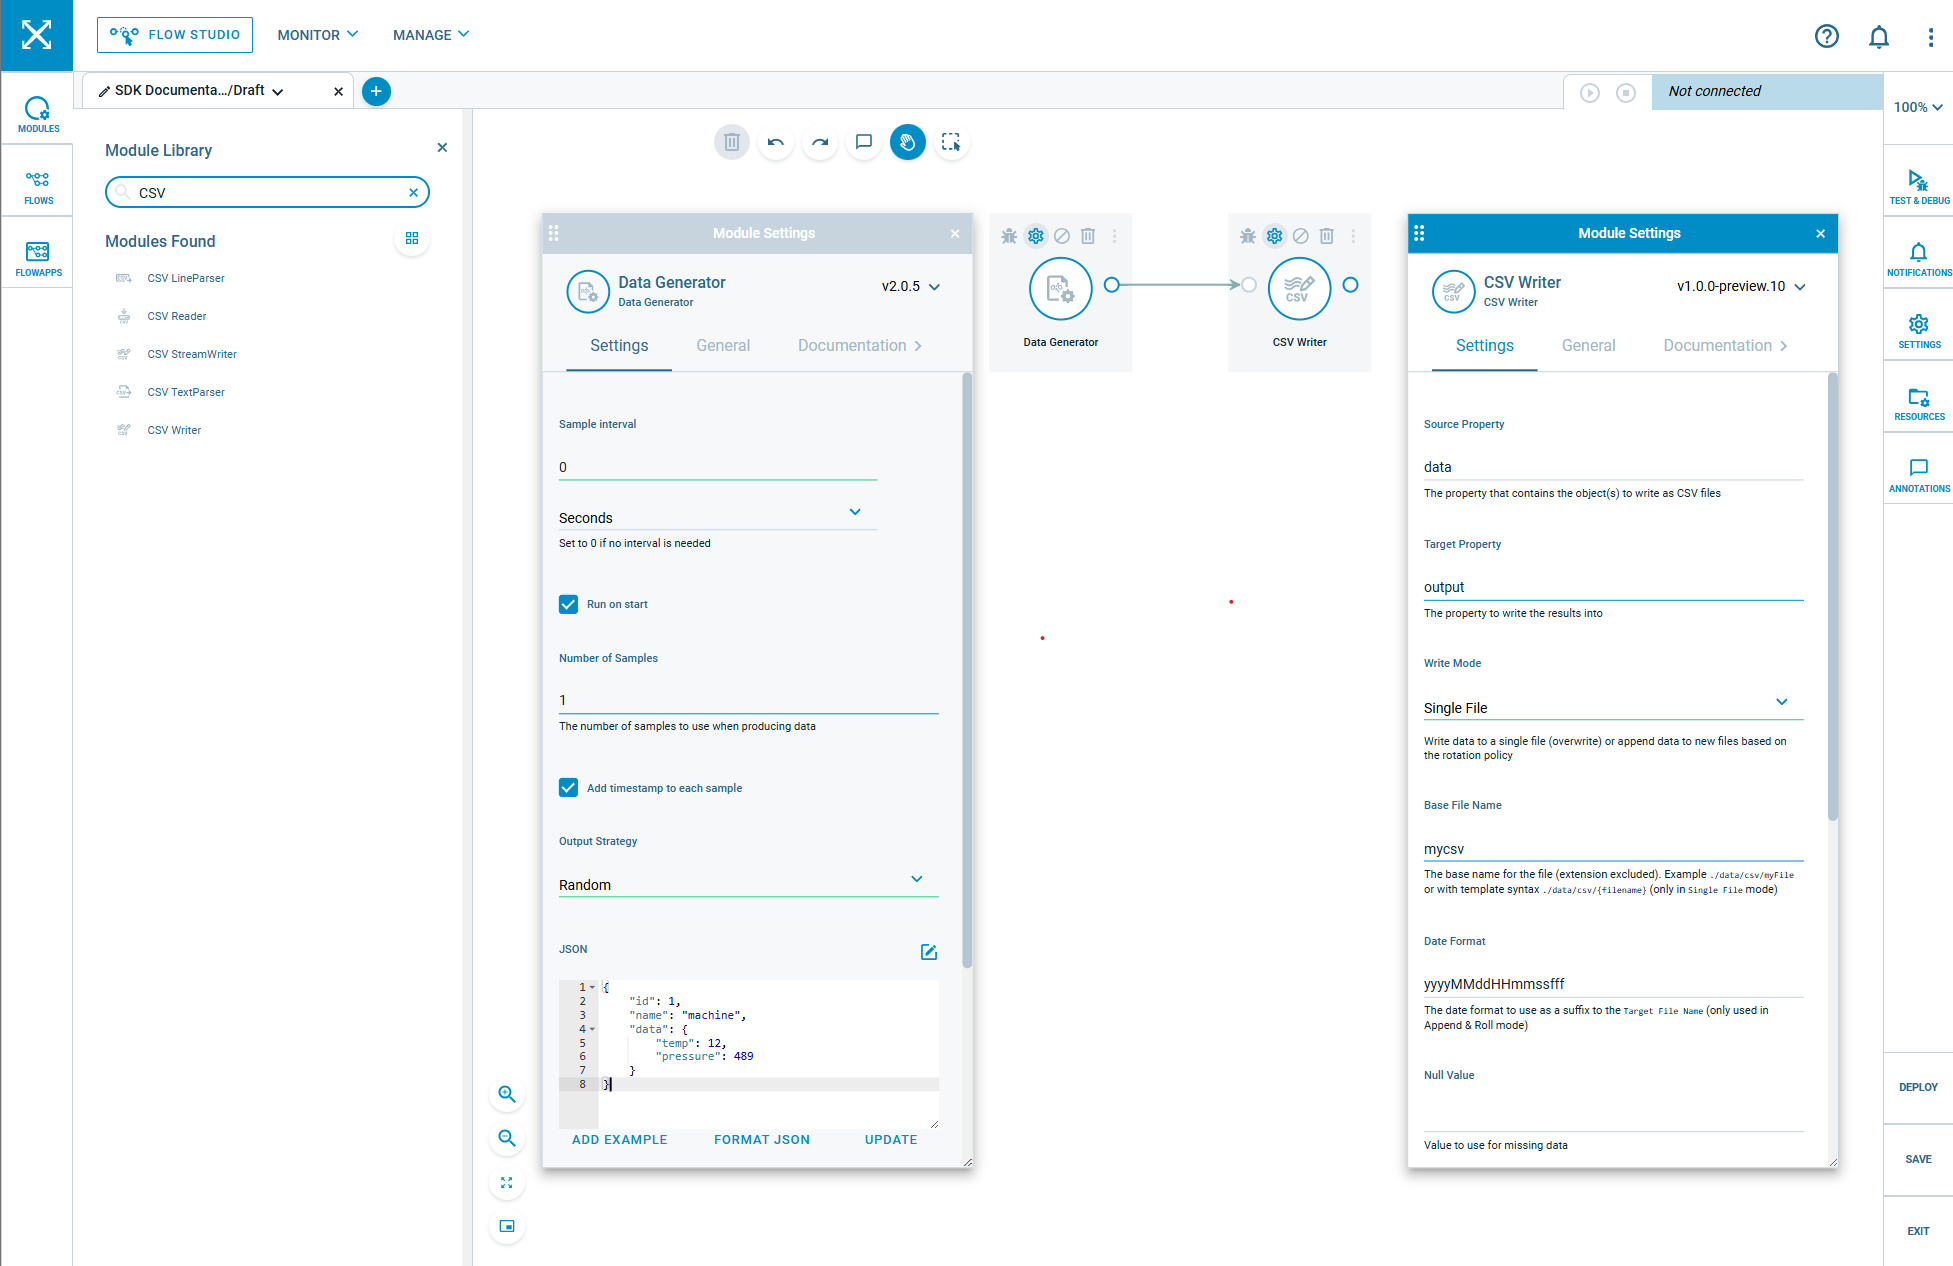Open the Test & Debug panel
The width and height of the screenshot is (1953, 1266).
[x=1918, y=186]
